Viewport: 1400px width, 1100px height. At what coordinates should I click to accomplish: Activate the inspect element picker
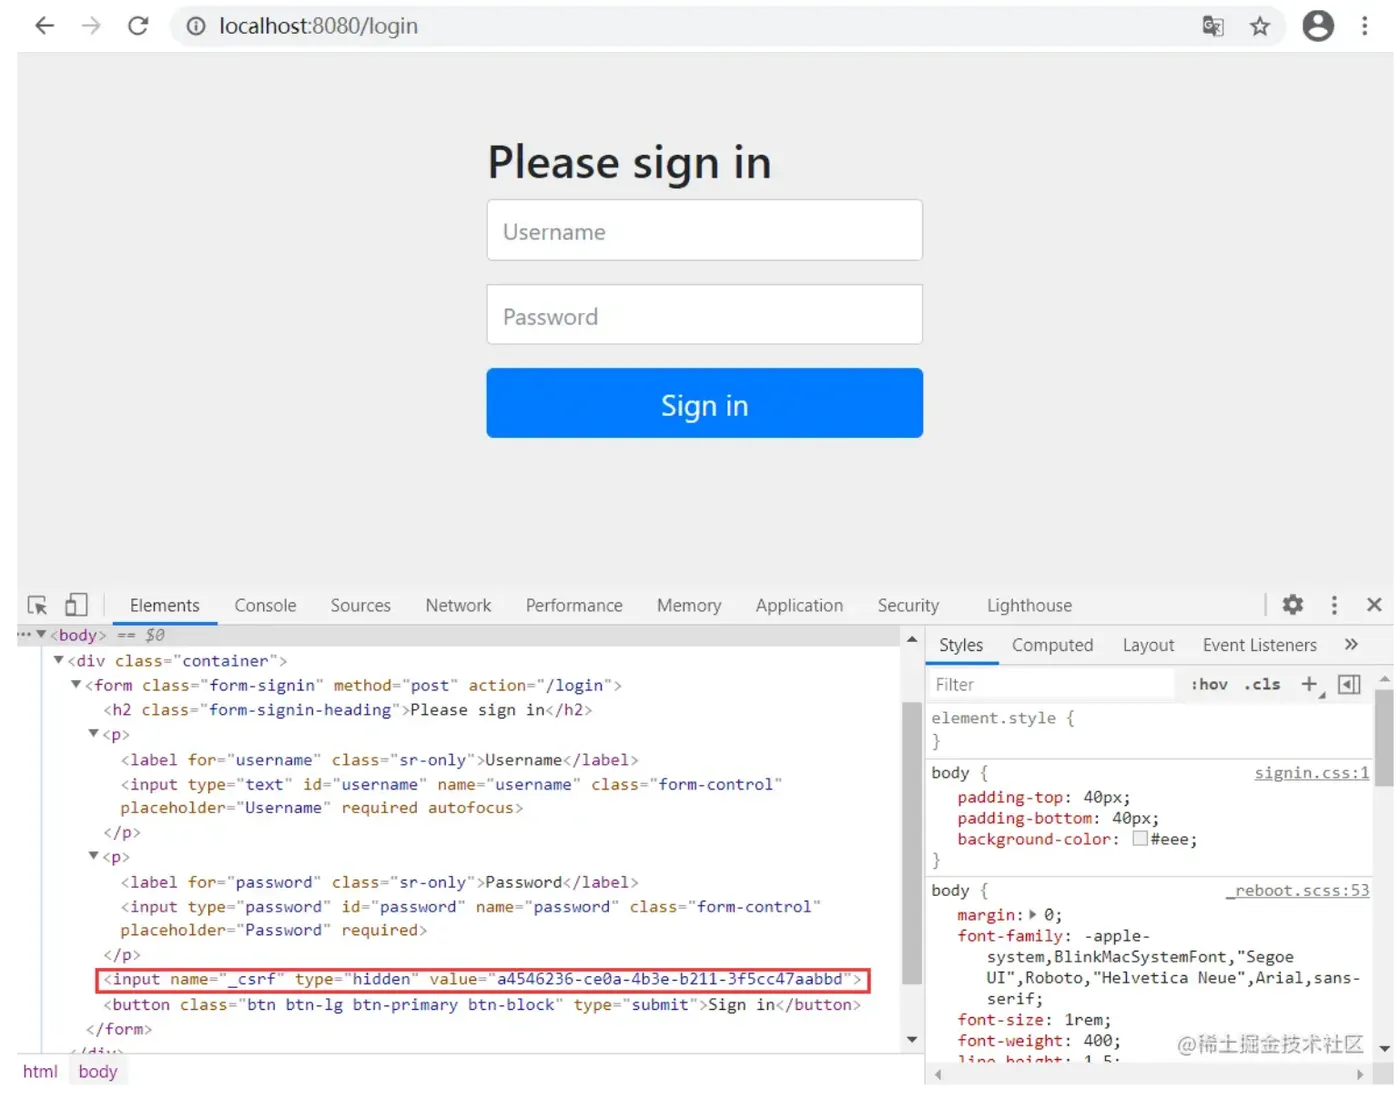37,605
